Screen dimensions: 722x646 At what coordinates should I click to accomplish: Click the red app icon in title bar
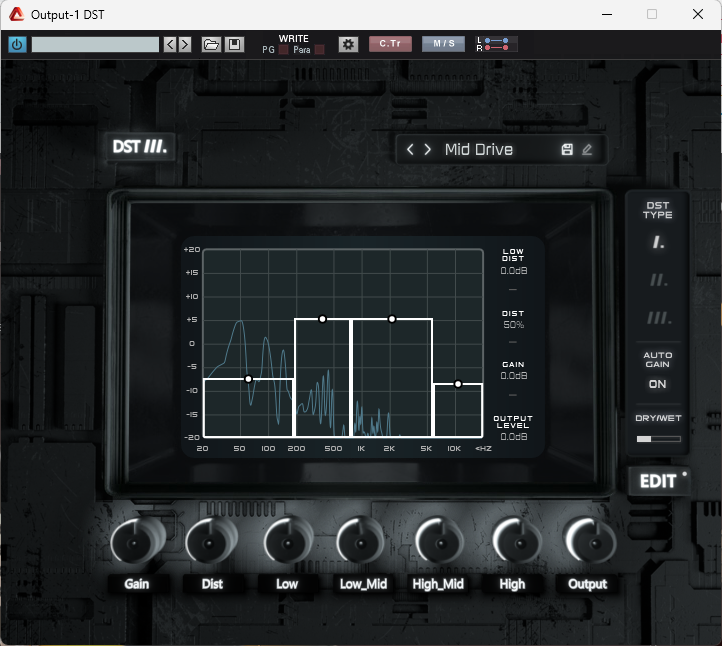pos(17,14)
